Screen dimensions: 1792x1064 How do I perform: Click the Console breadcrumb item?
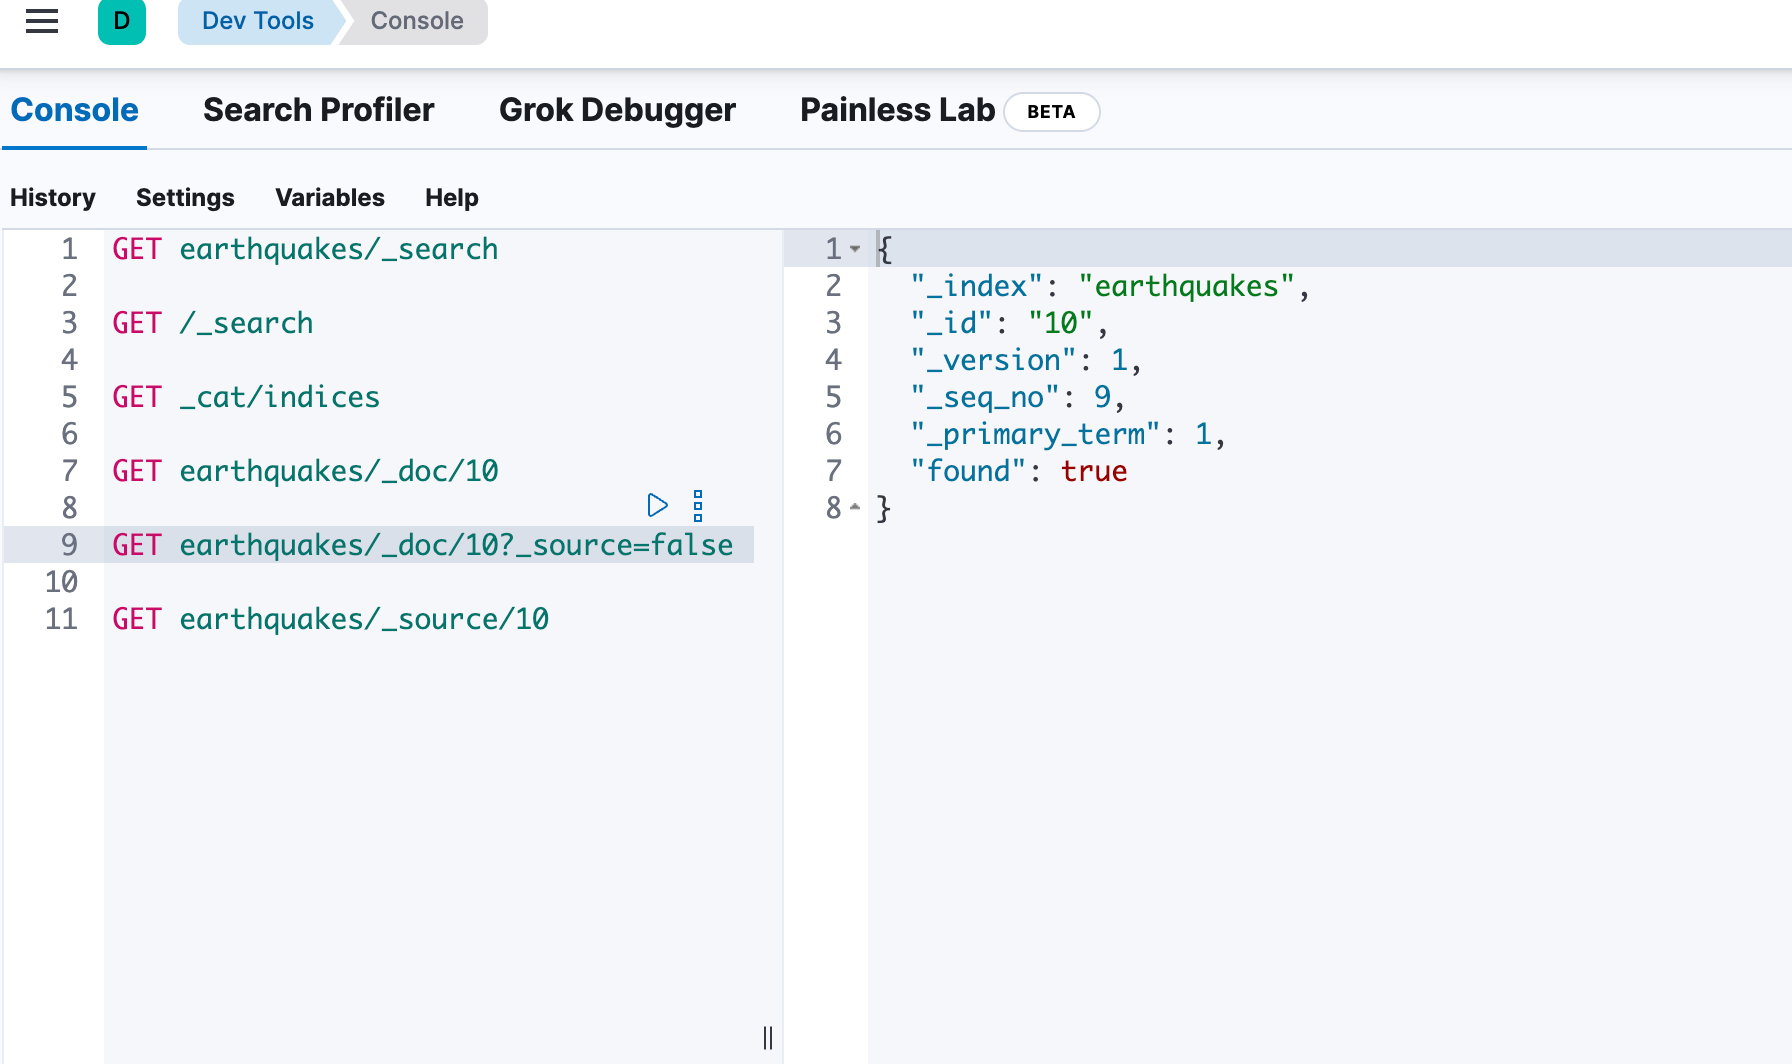[417, 21]
